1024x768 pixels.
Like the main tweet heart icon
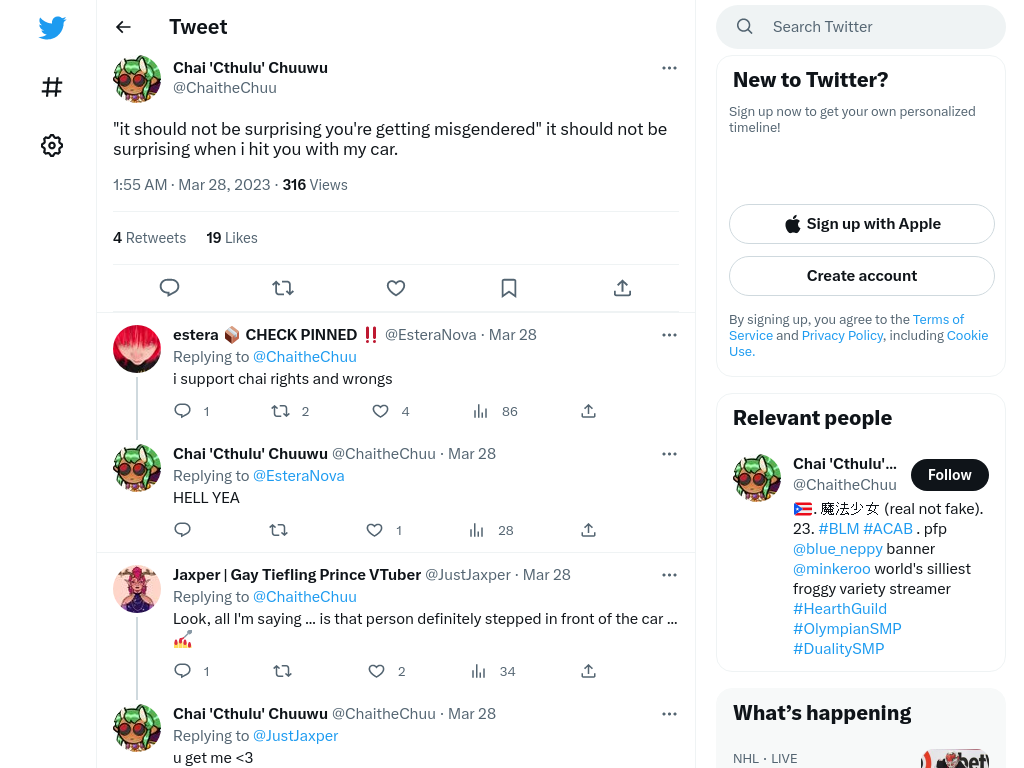click(396, 288)
